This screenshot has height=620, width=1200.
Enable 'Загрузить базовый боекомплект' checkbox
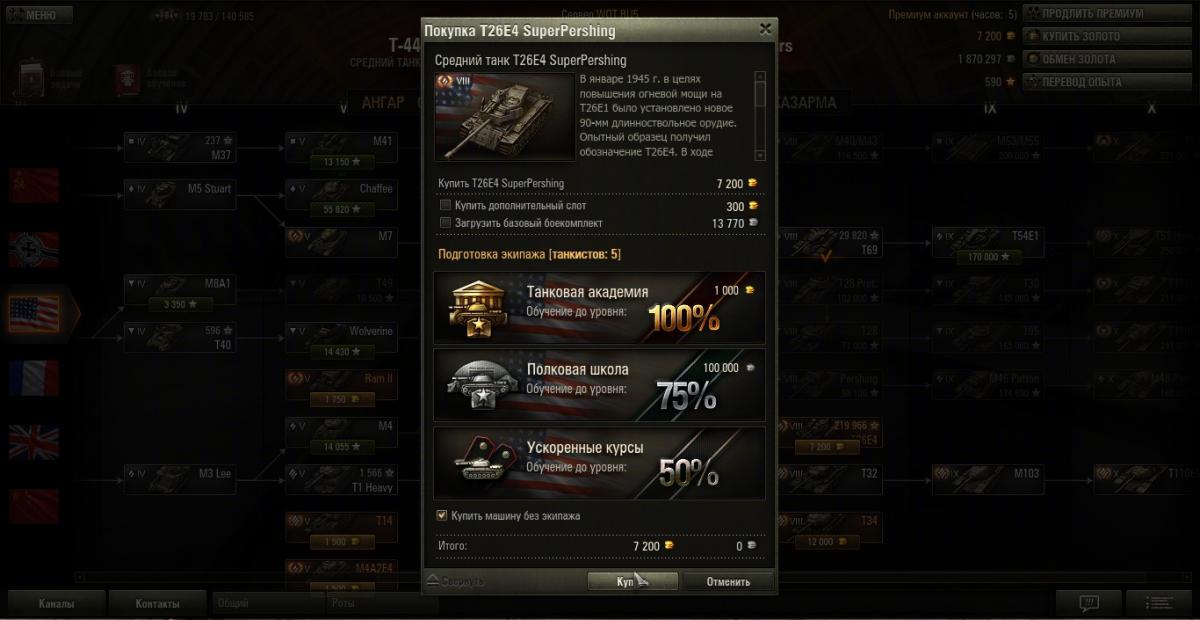(x=445, y=223)
